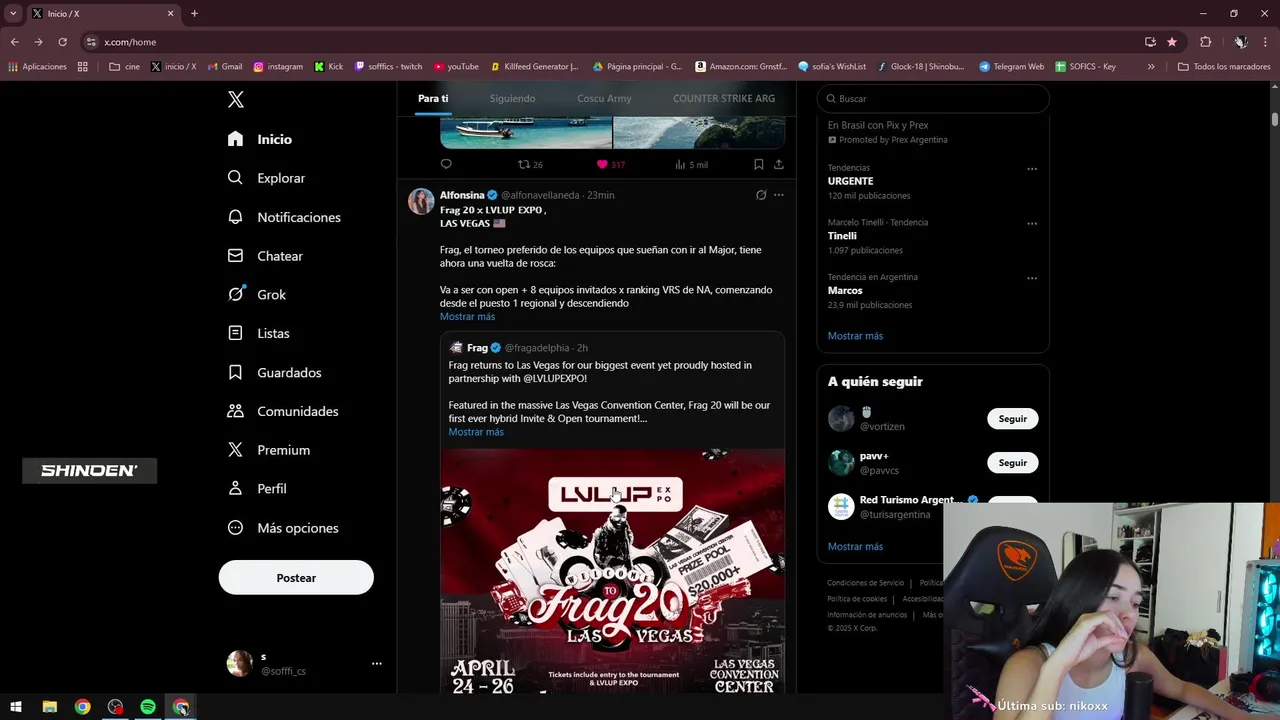Image resolution: width=1280 pixels, height=720 pixels.
Task: Expand Todos los marcadores folder
Action: (1224, 67)
